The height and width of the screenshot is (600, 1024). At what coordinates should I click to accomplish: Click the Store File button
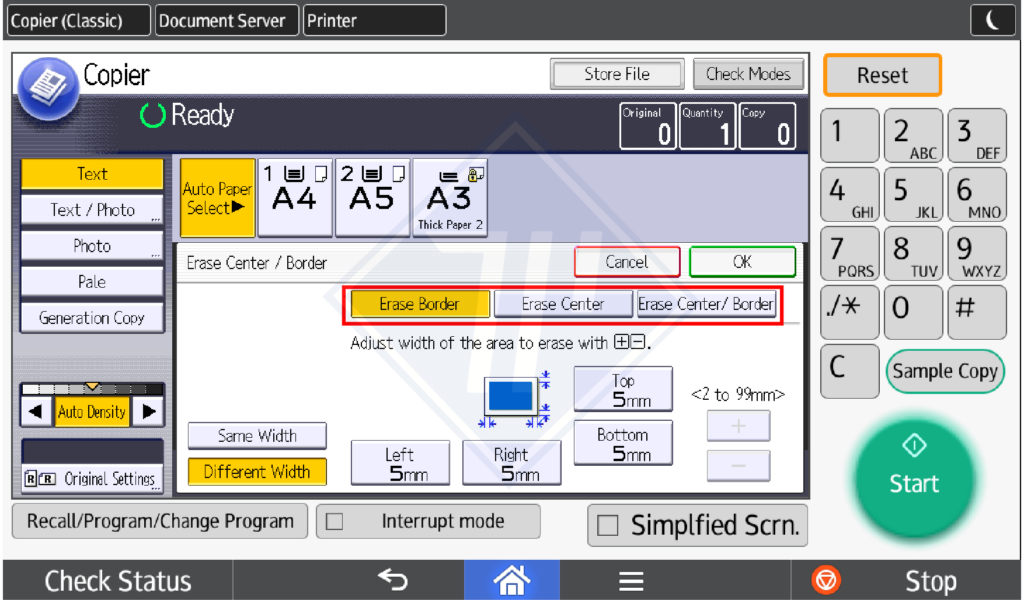tap(617, 74)
